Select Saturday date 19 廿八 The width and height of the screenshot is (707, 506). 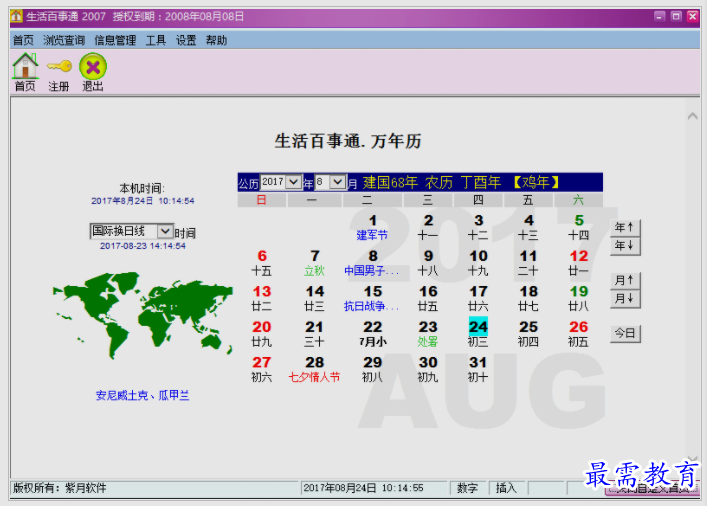tap(578, 298)
